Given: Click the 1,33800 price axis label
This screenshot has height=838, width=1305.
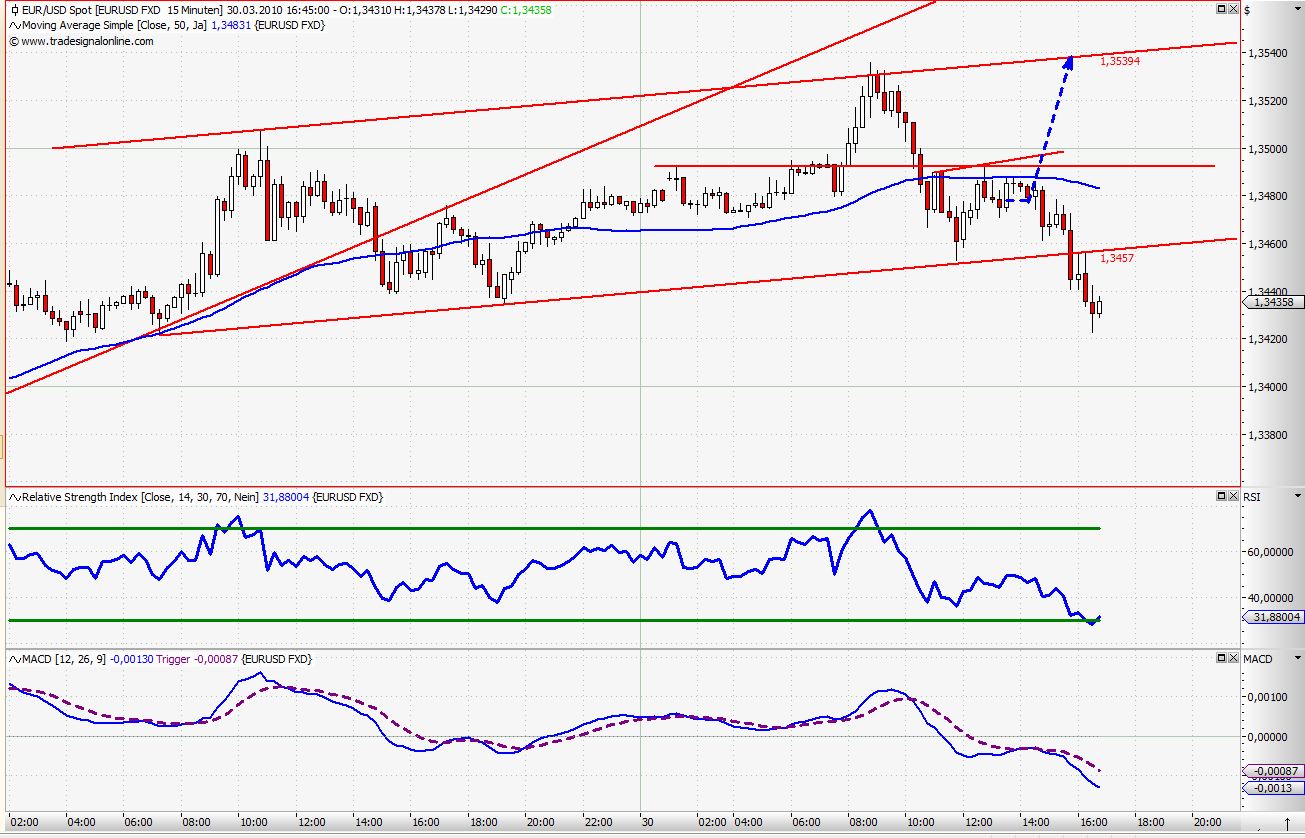Looking at the screenshot, I should point(1268,434).
